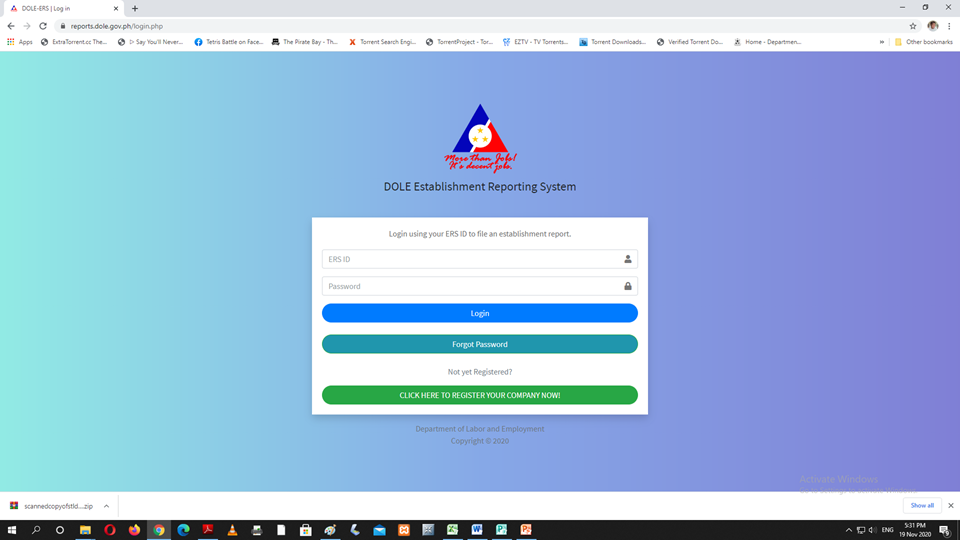The width and height of the screenshot is (960, 540).
Task: Focus the ERS ID input field
Action: tap(480, 259)
